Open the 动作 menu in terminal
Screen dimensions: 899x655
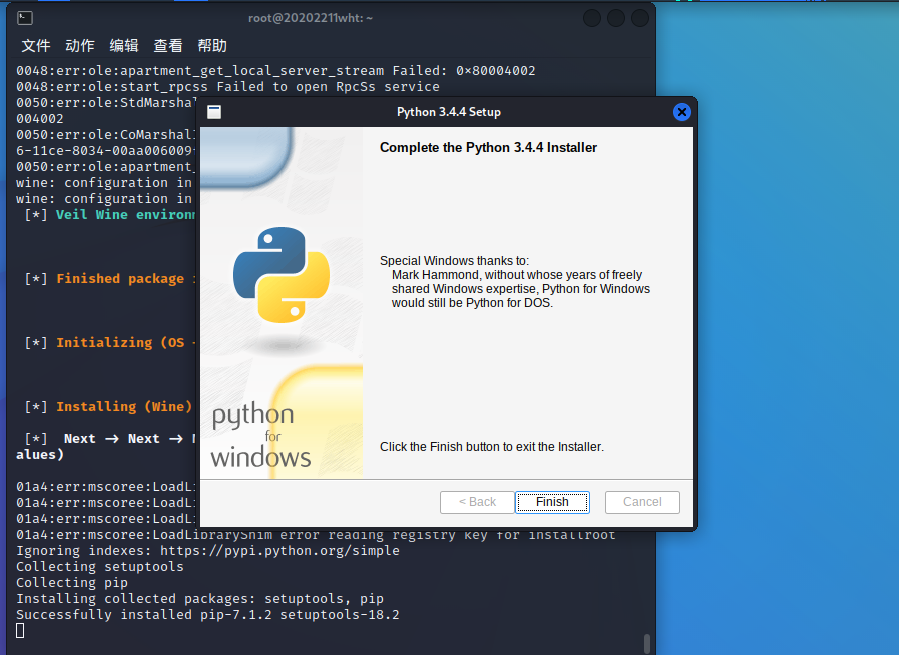[x=80, y=45]
